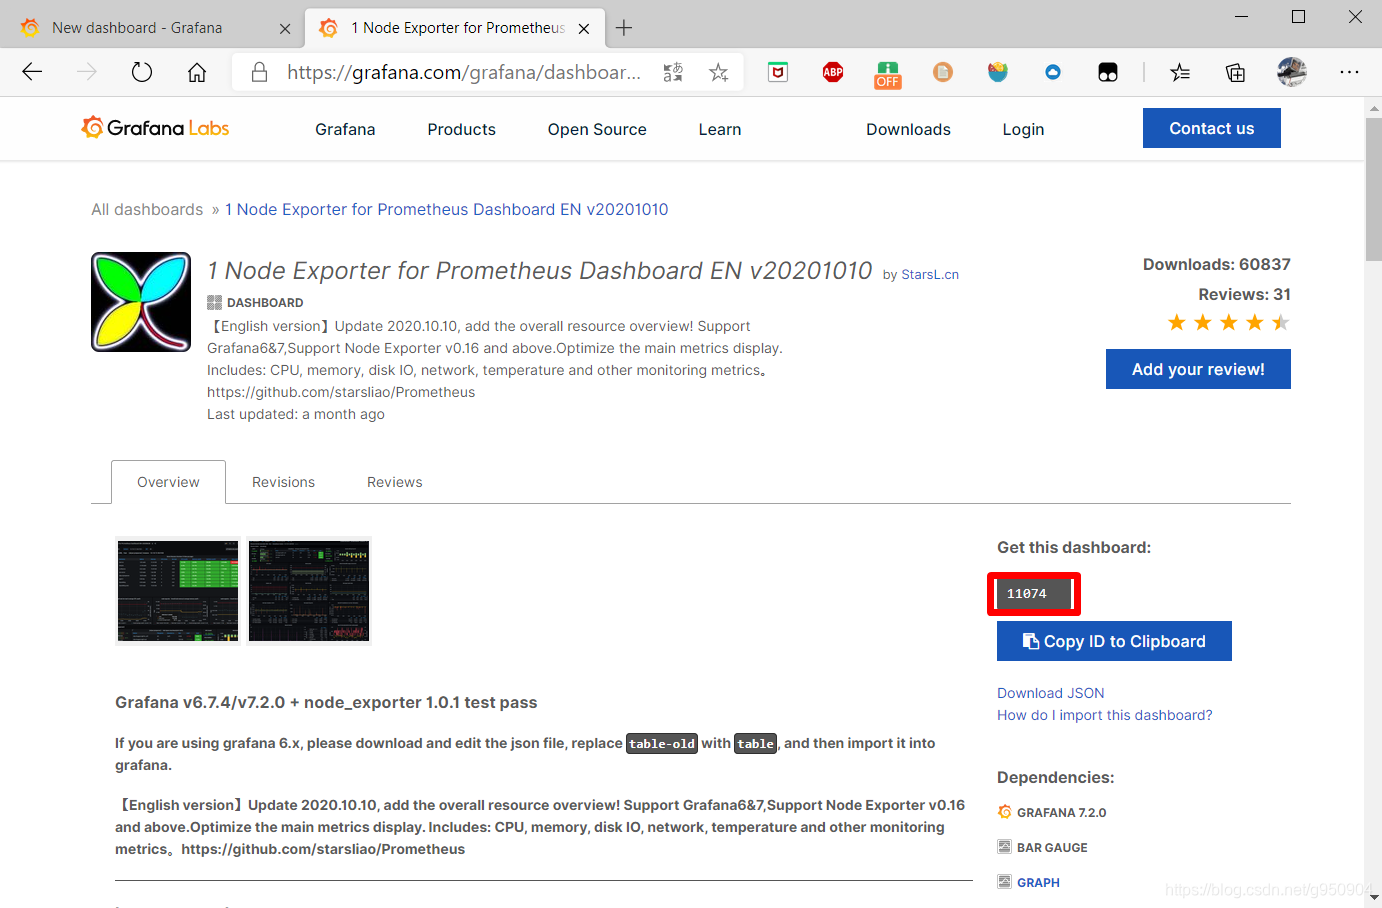Click the dashboard ID 11074 field
This screenshot has width=1382, height=908.
point(1033,594)
